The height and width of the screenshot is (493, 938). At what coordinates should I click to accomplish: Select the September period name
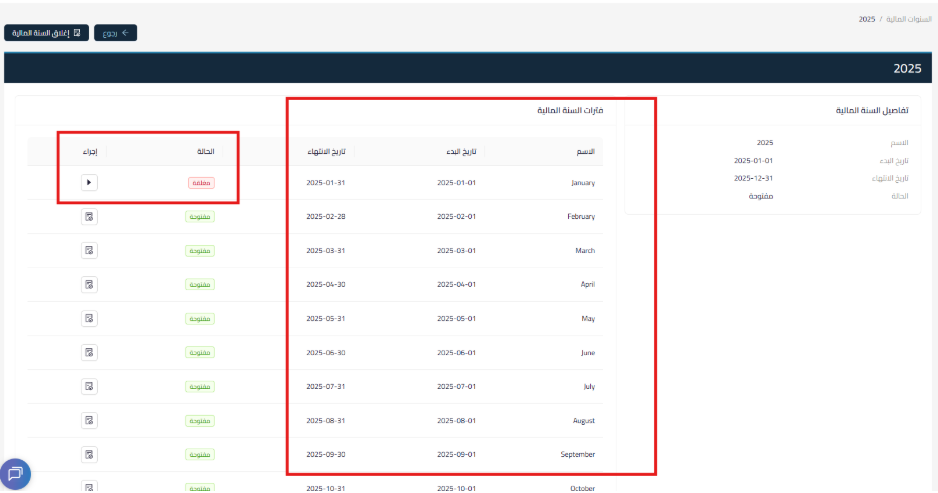point(578,455)
